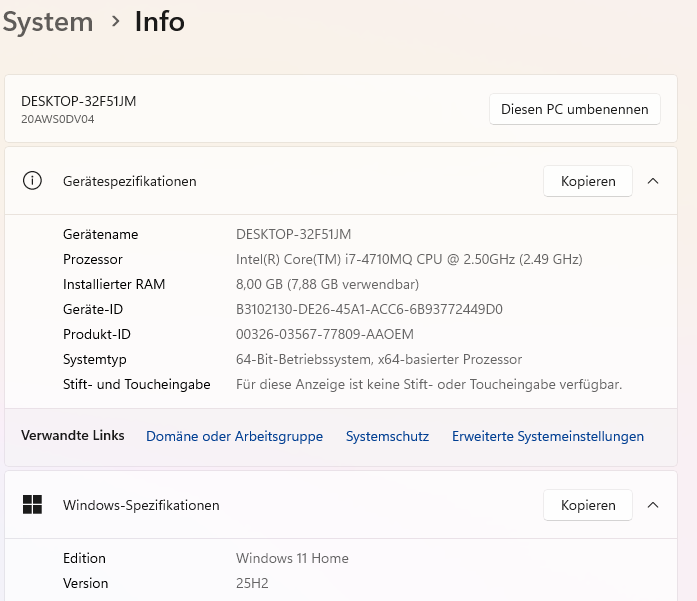
Task: Open the Erweiterte Systemeinstellungen link
Action: click(548, 437)
